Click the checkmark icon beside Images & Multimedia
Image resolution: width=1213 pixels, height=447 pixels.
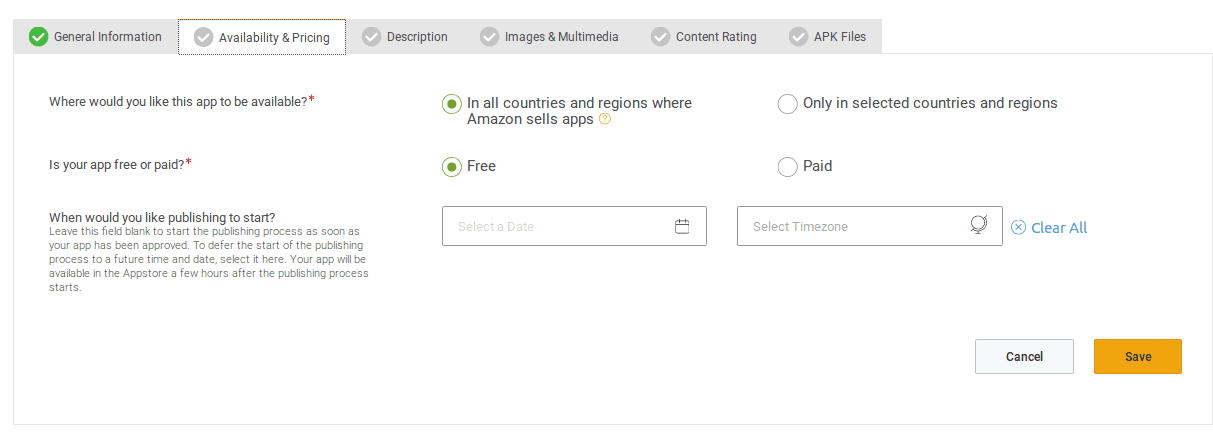tap(490, 37)
